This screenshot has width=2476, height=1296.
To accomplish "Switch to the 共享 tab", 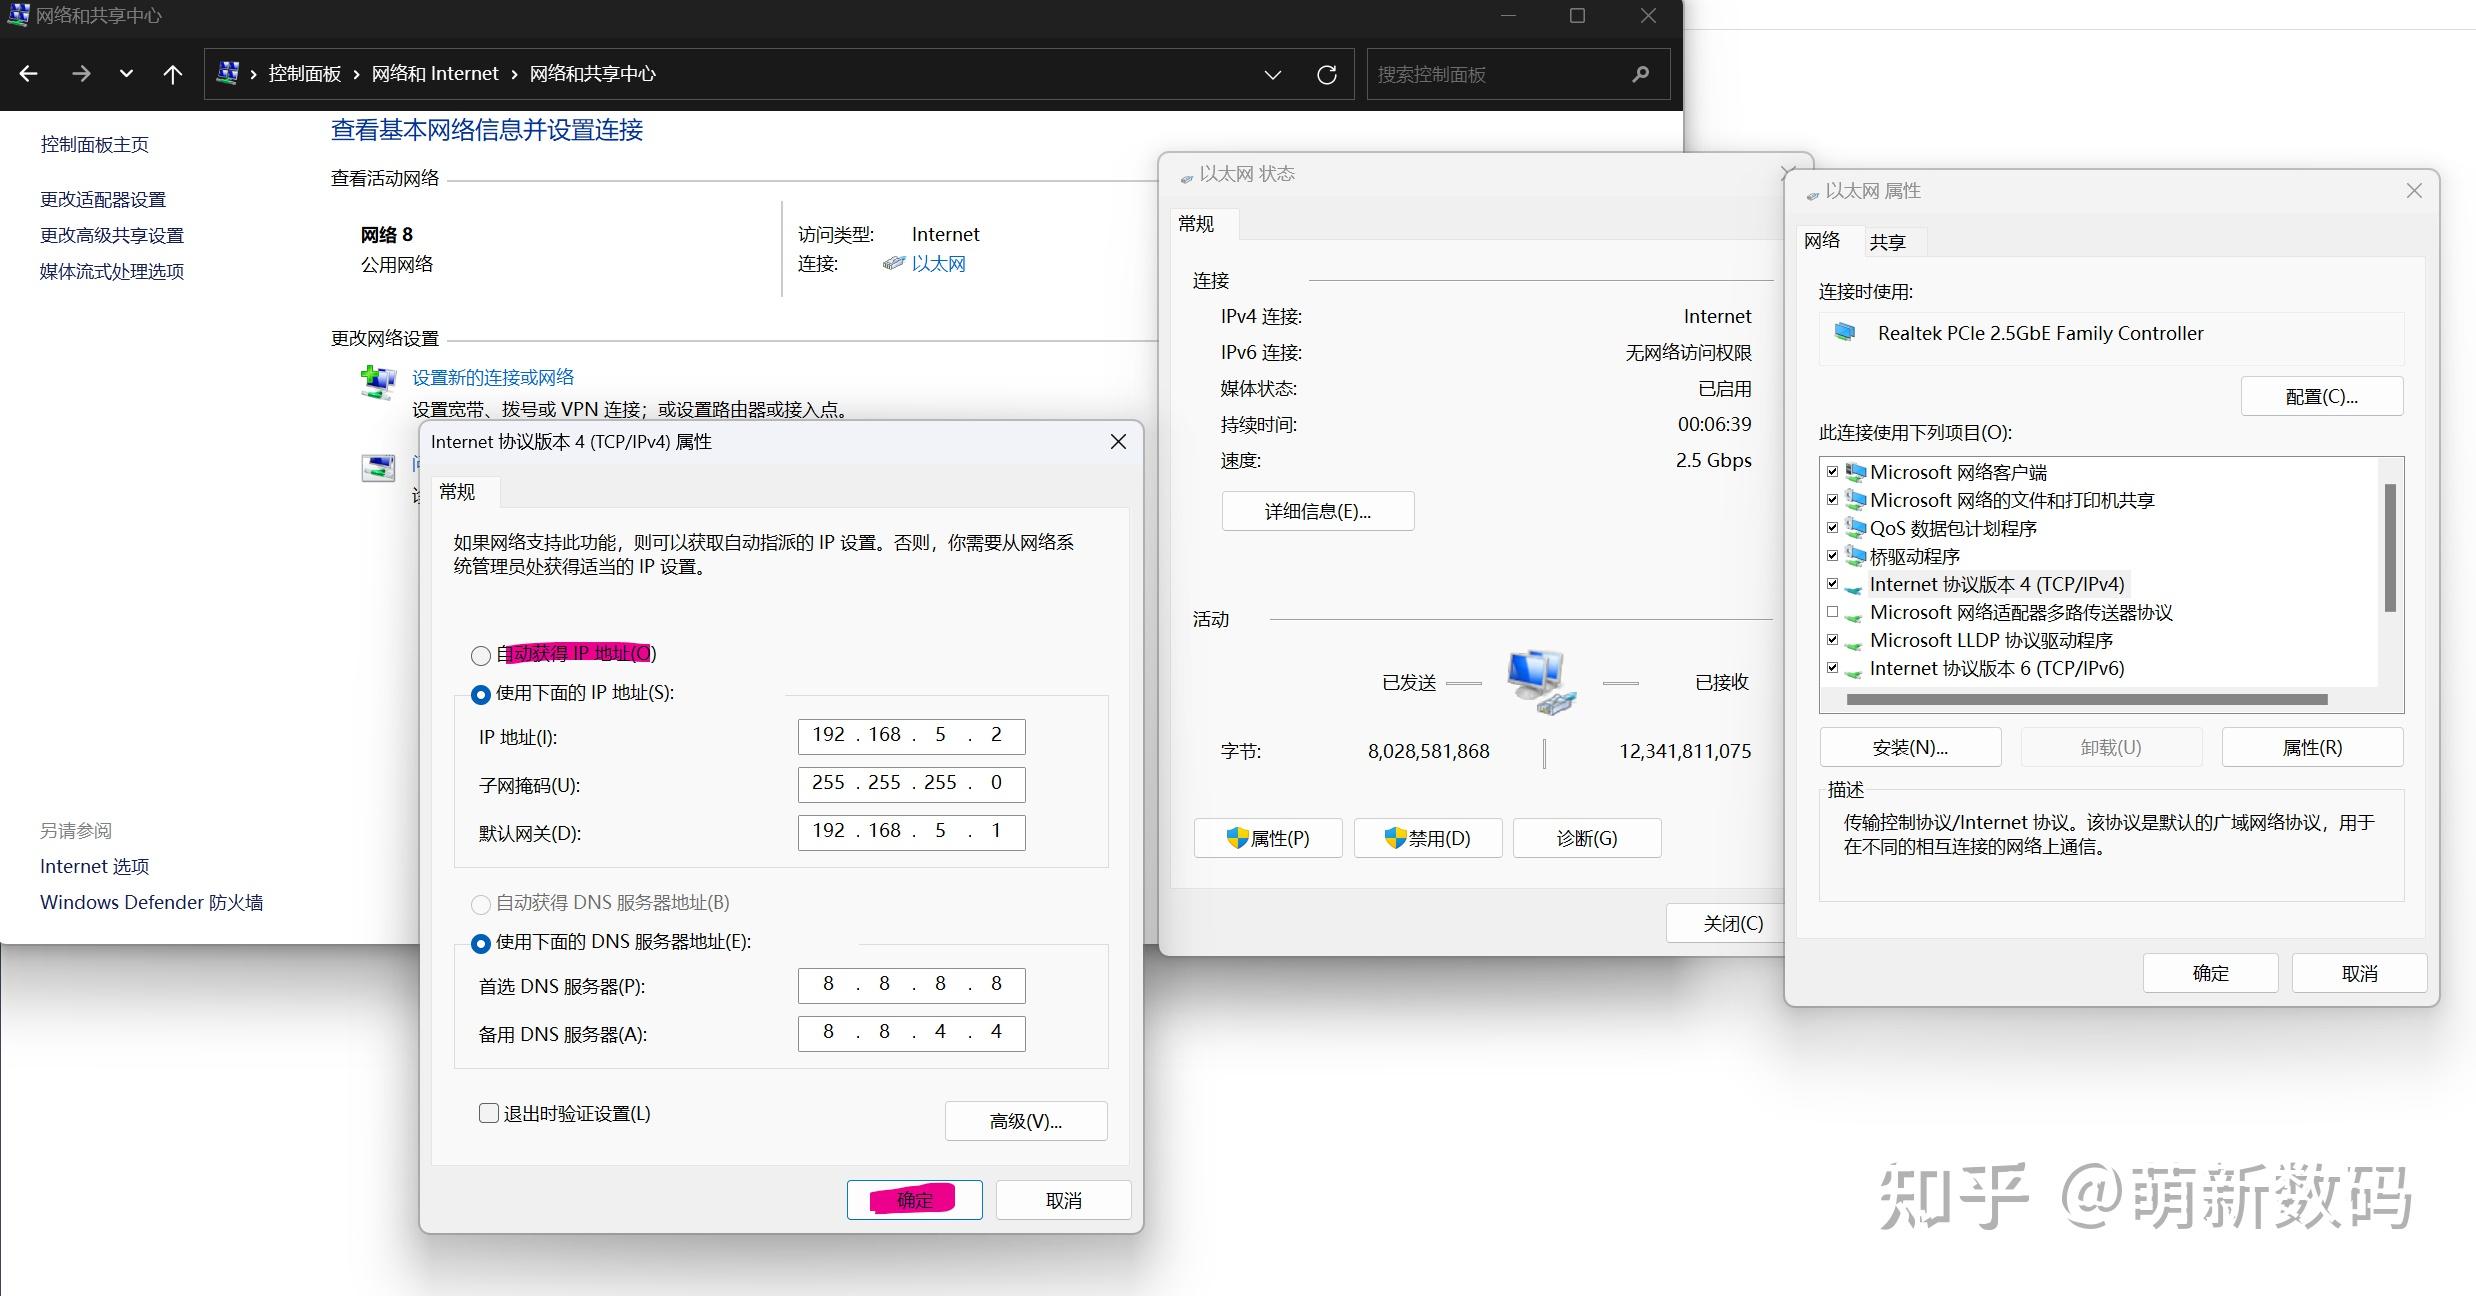I will pos(1889,241).
